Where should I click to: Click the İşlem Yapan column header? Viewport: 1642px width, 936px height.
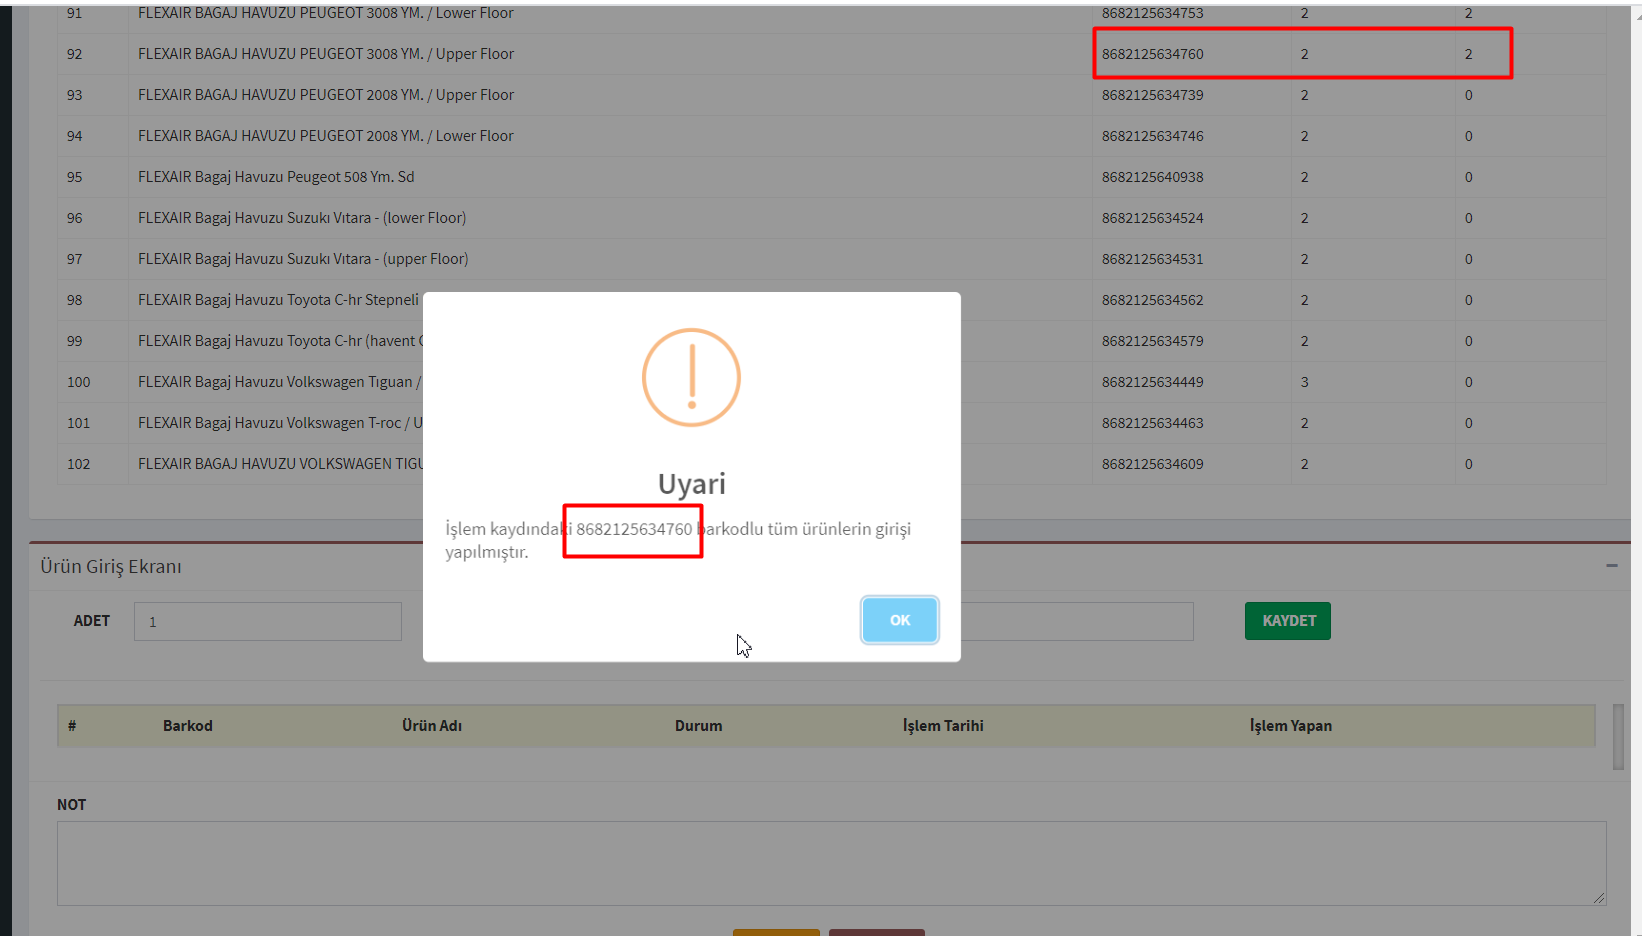coord(1290,726)
